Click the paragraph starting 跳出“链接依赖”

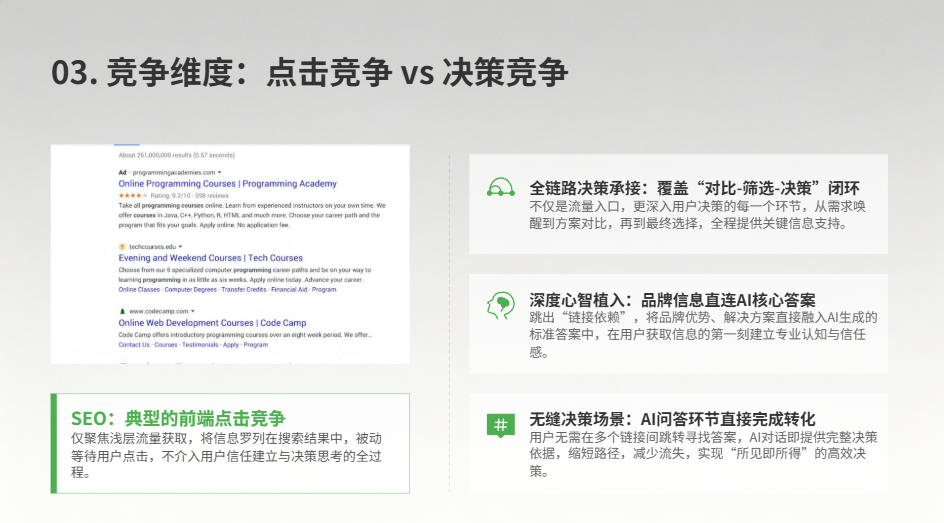[x=703, y=335]
